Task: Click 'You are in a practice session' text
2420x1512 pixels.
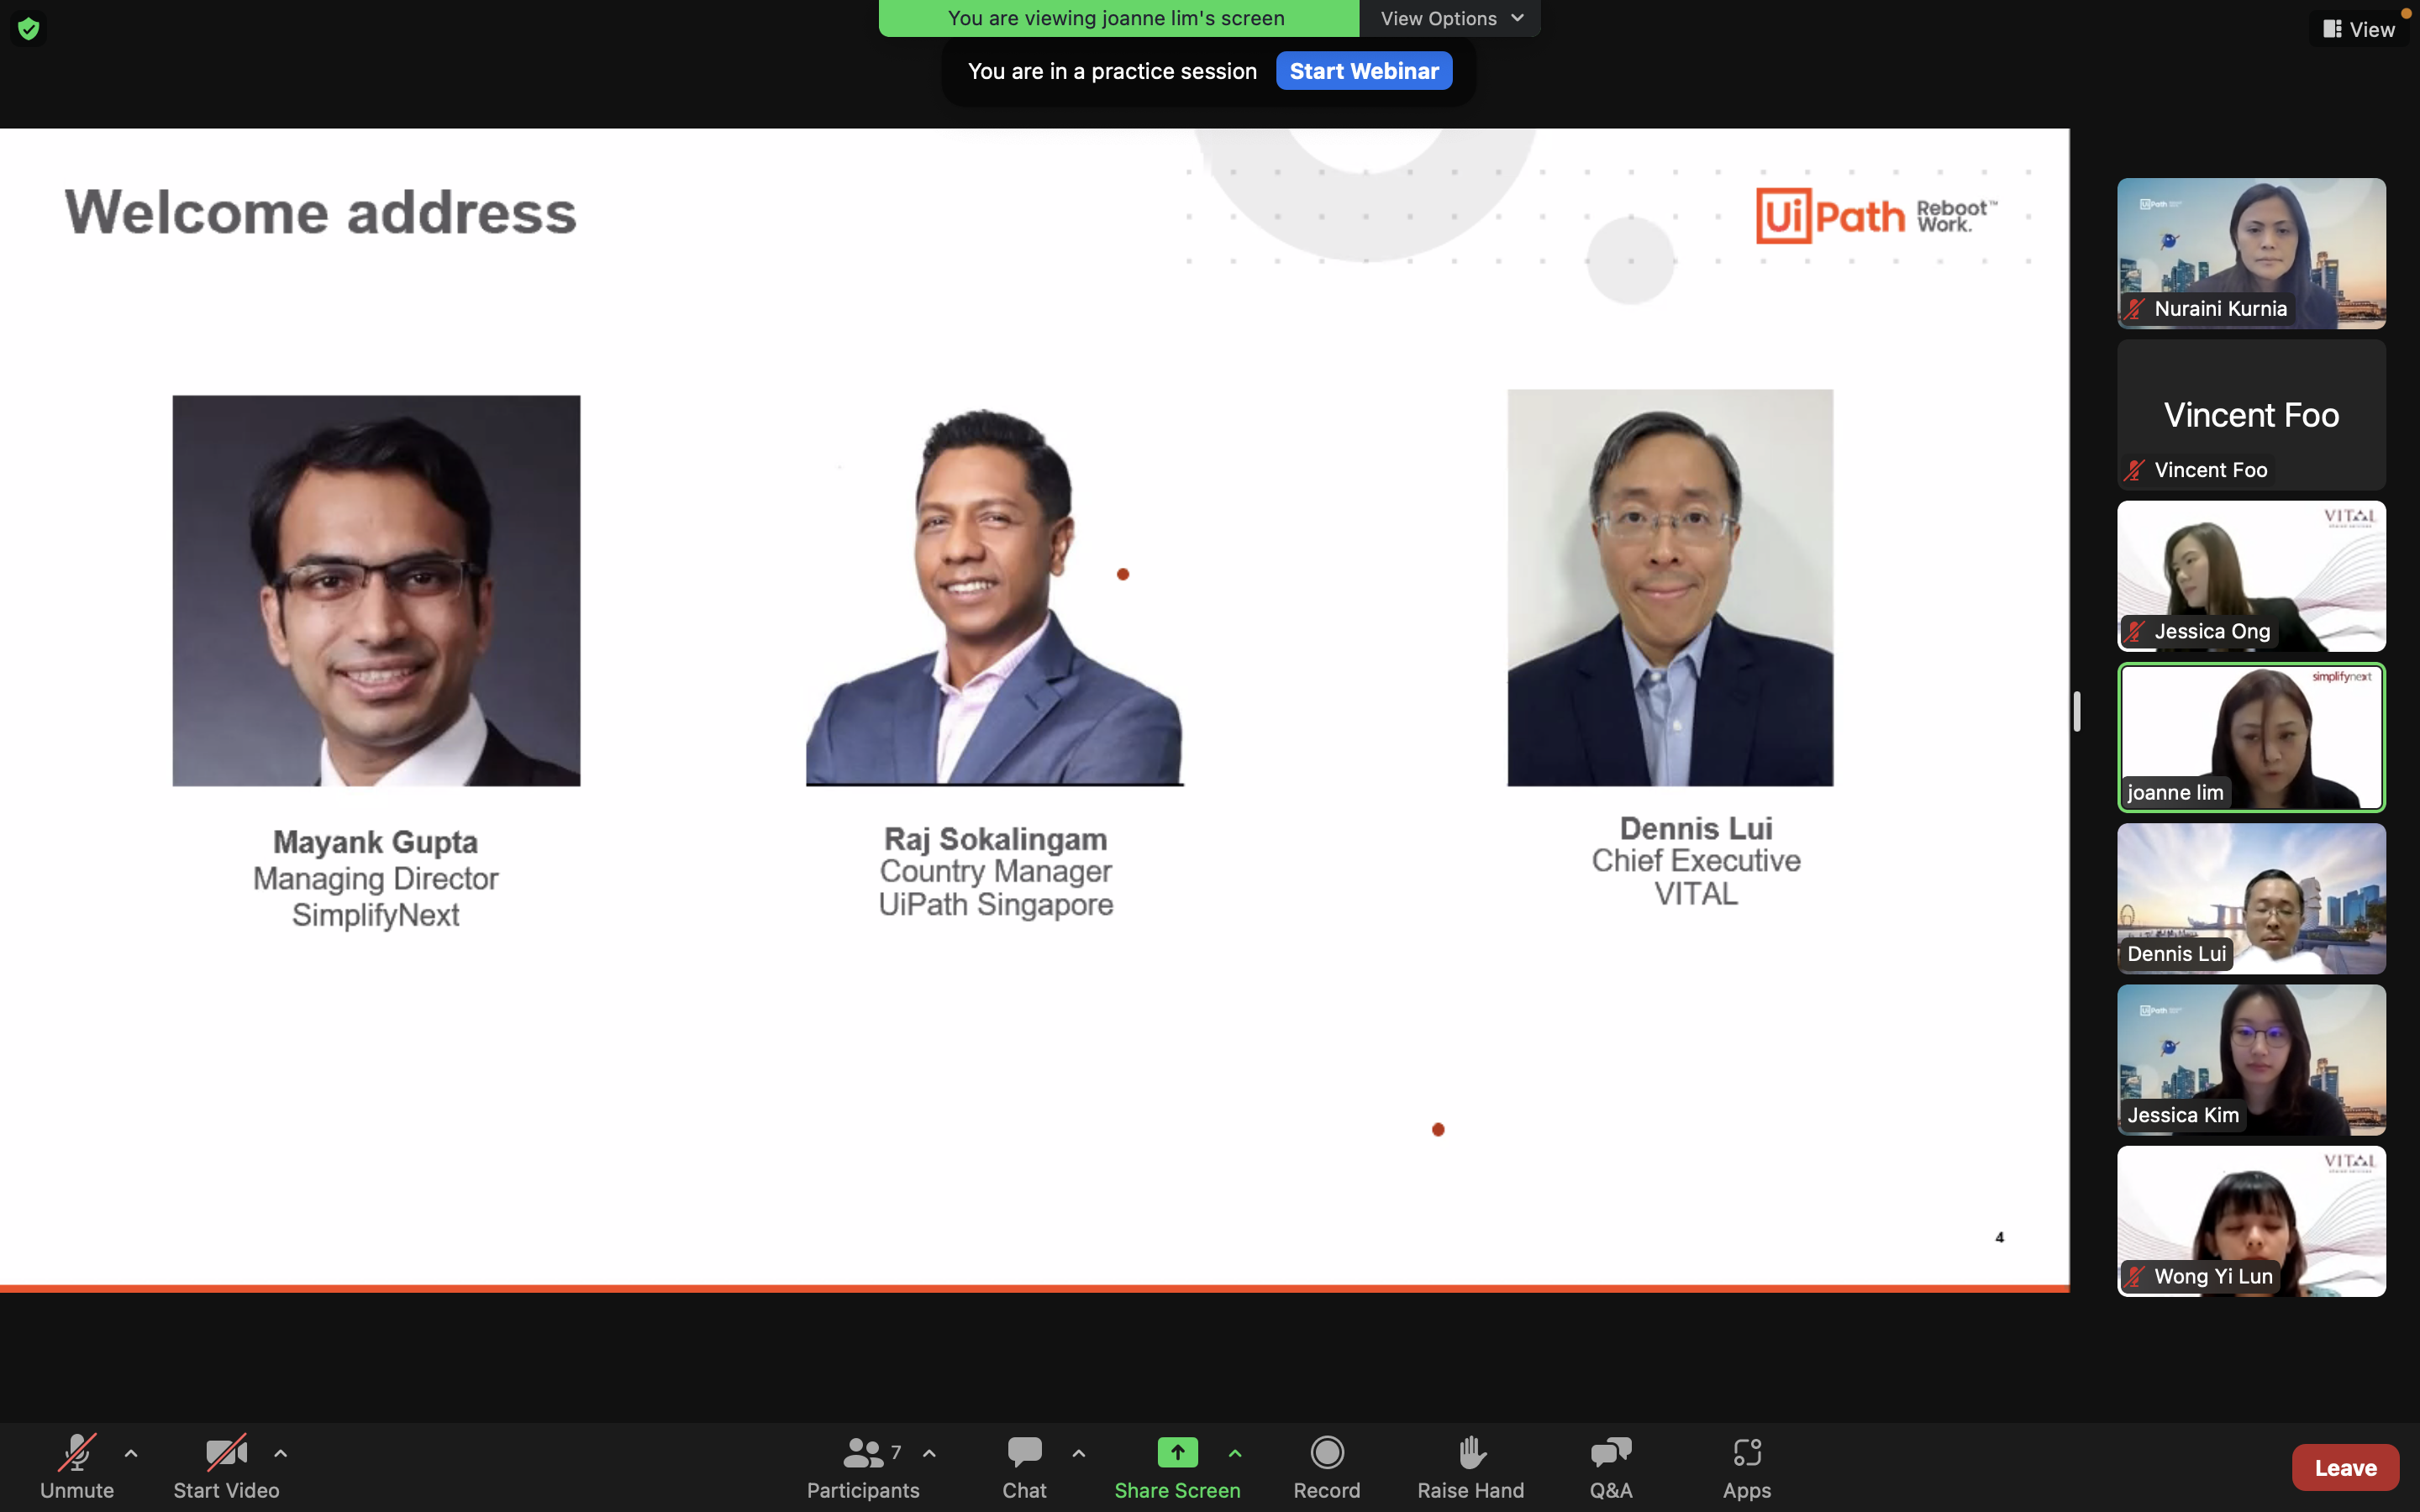Action: click(x=1112, y=71)
